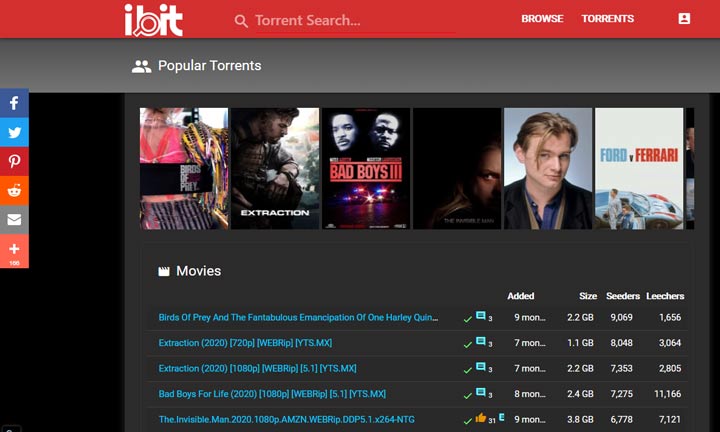Open Bad Boys For Life torrent link
Screen dimensions: 720x432
pyautogui.click(x=272, y=394)
